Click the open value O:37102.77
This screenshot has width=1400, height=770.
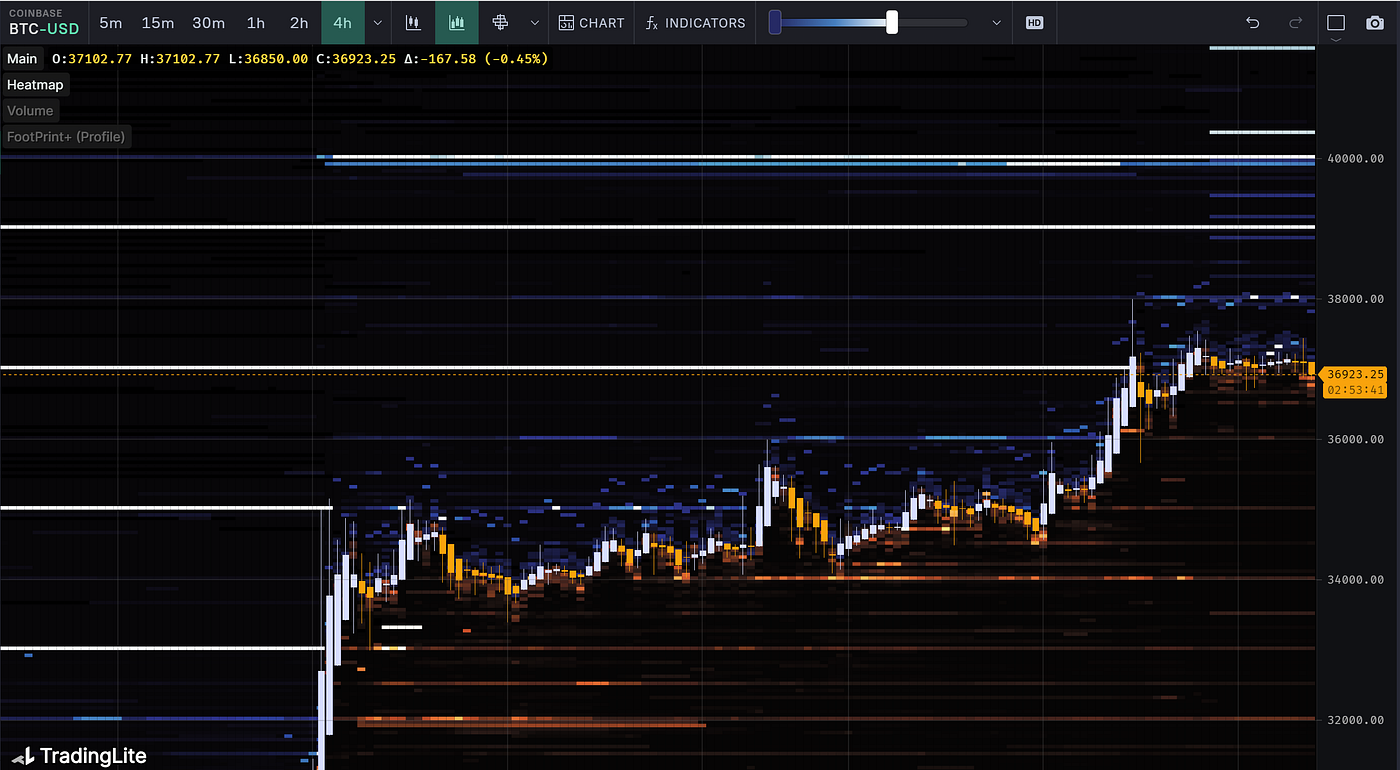pos(92,59)
